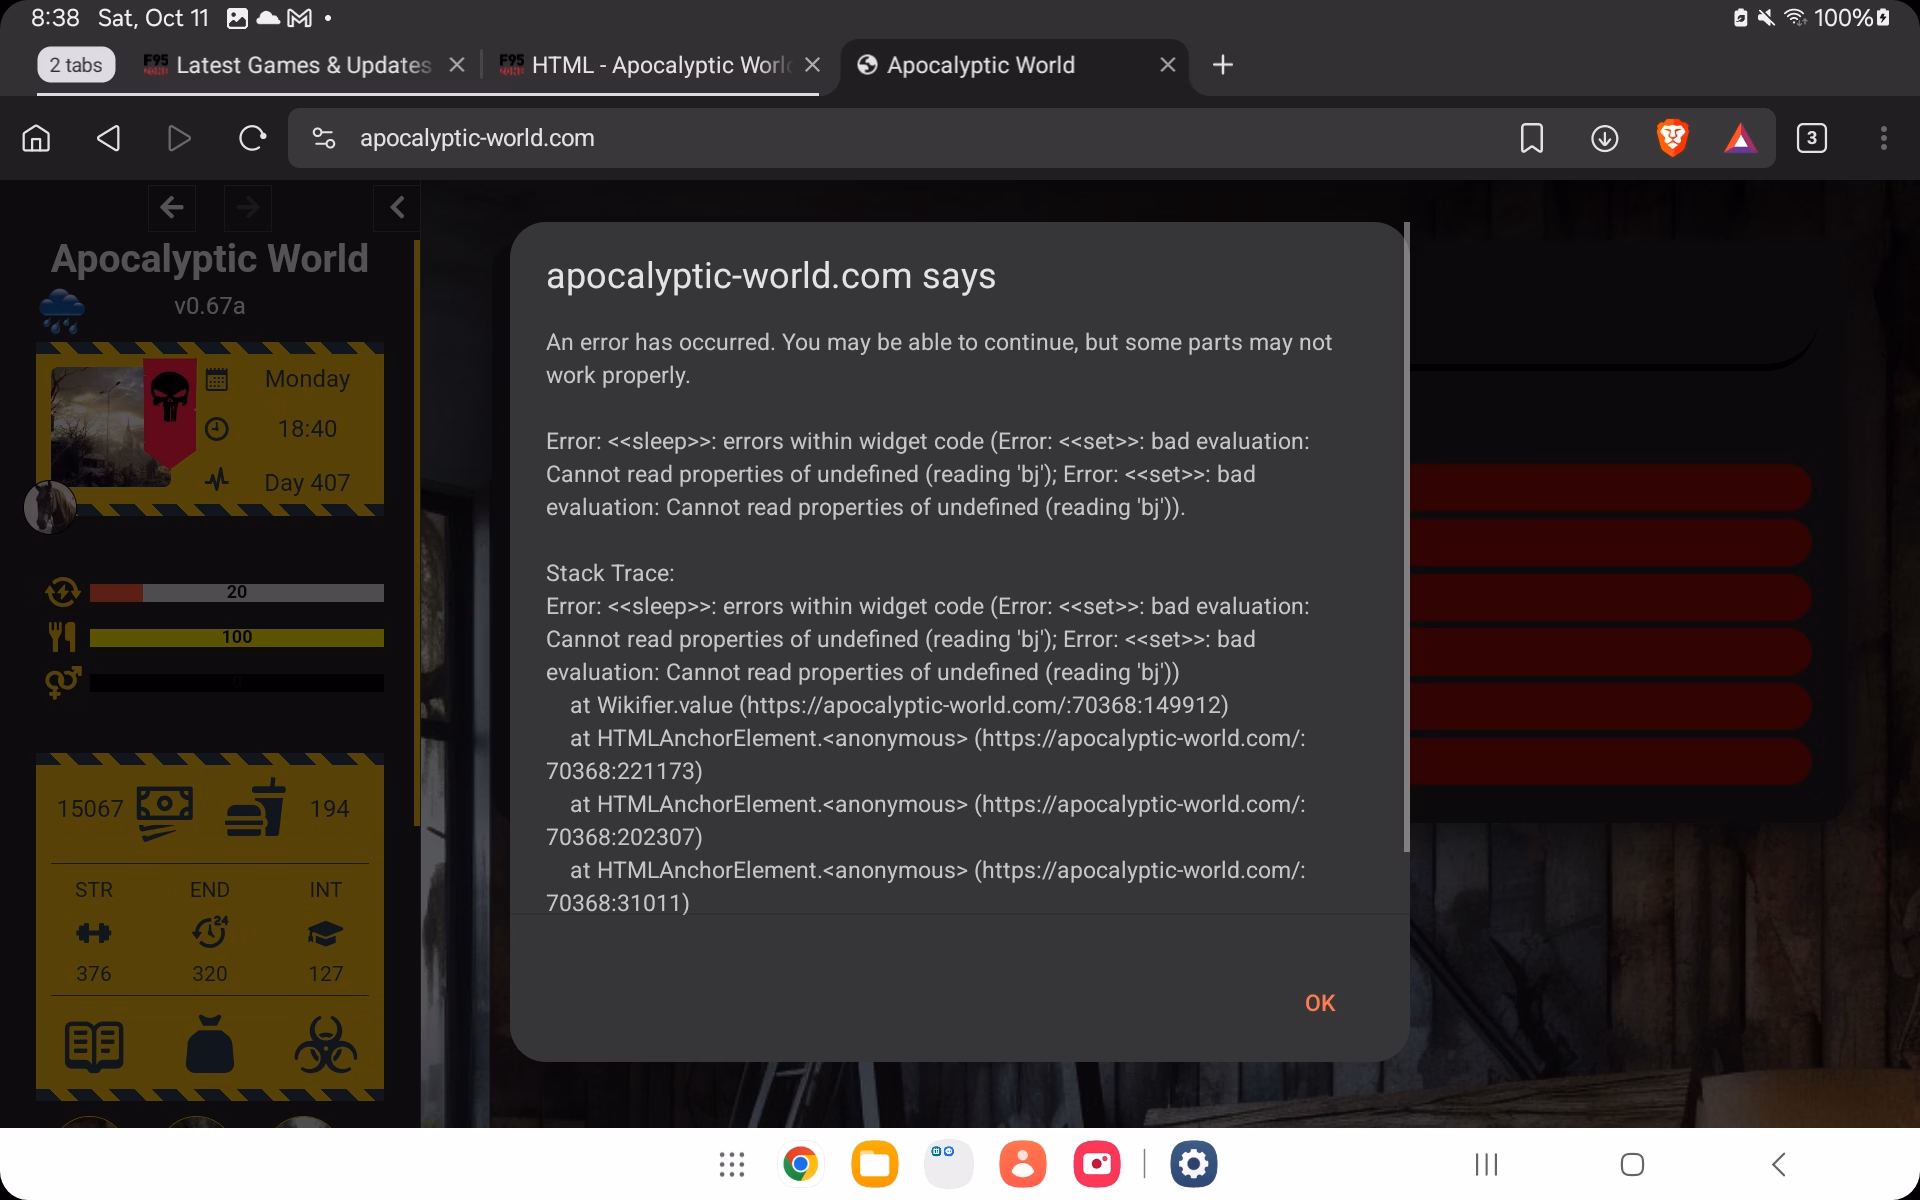Go to browser home page
Image resolution: width=1920 pixels, height=1200 pixels.
click(x=36, y=138)
